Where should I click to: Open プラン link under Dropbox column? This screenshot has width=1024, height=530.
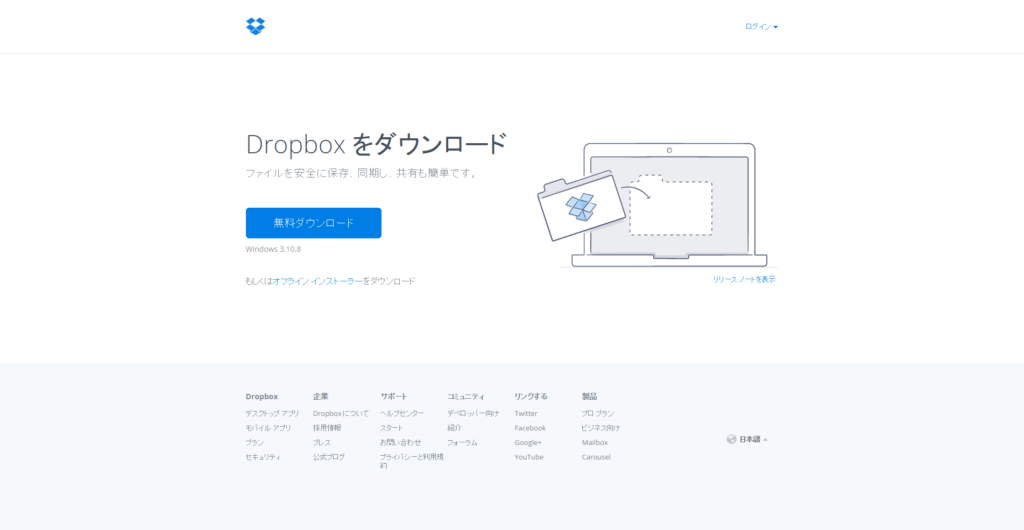(x=255, y=443)
